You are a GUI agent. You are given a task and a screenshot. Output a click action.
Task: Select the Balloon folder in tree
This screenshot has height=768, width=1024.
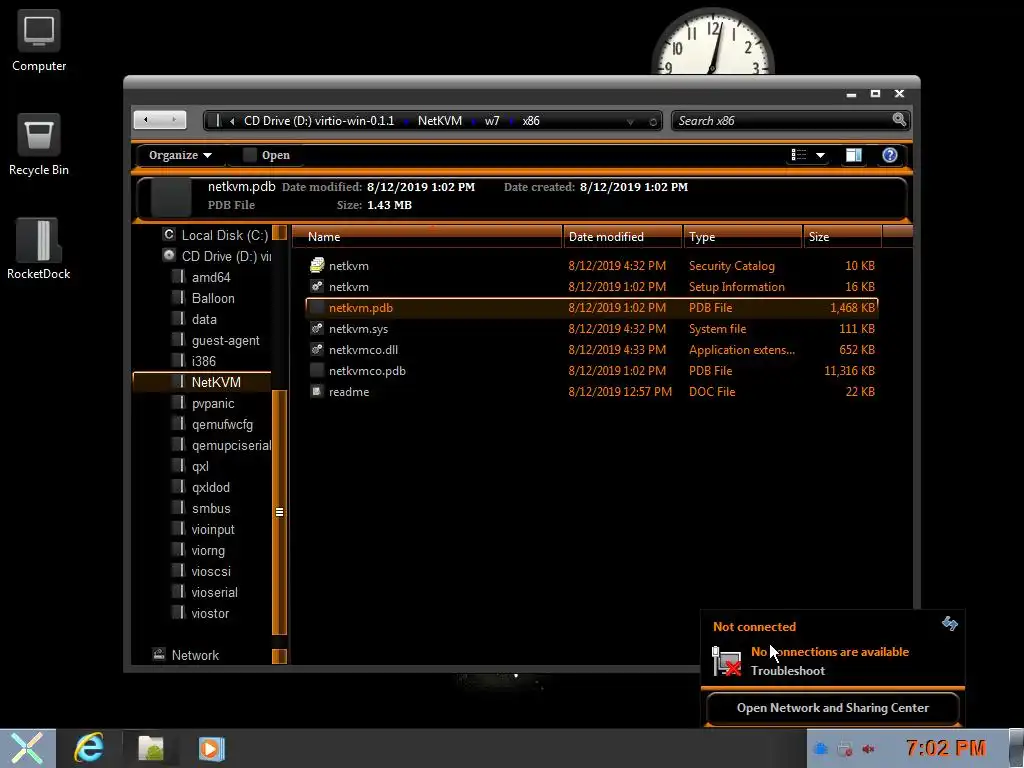213,298
